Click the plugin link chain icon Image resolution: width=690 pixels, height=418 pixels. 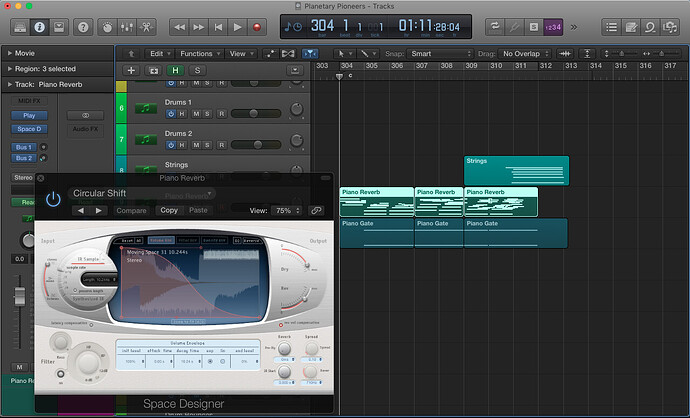[317, 211]
